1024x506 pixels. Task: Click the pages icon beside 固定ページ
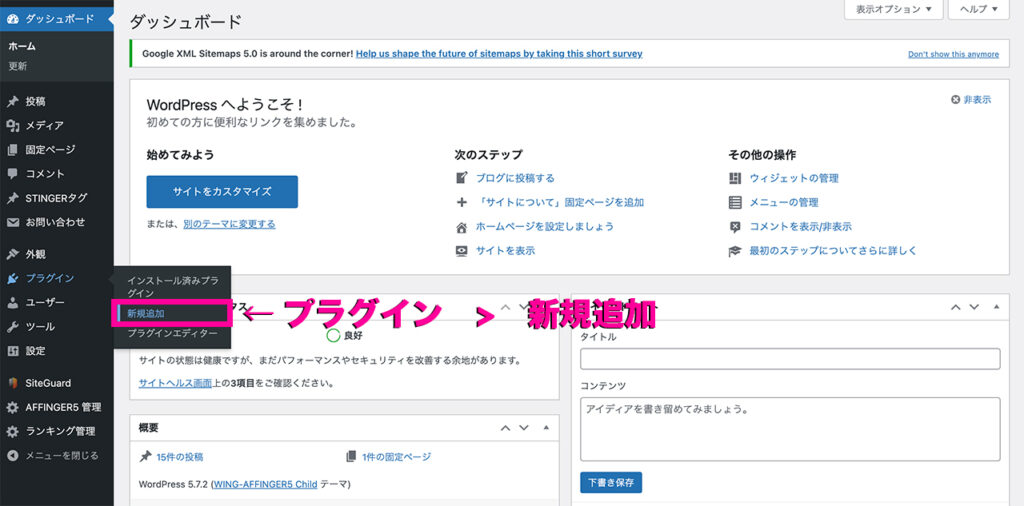[12, 150]
